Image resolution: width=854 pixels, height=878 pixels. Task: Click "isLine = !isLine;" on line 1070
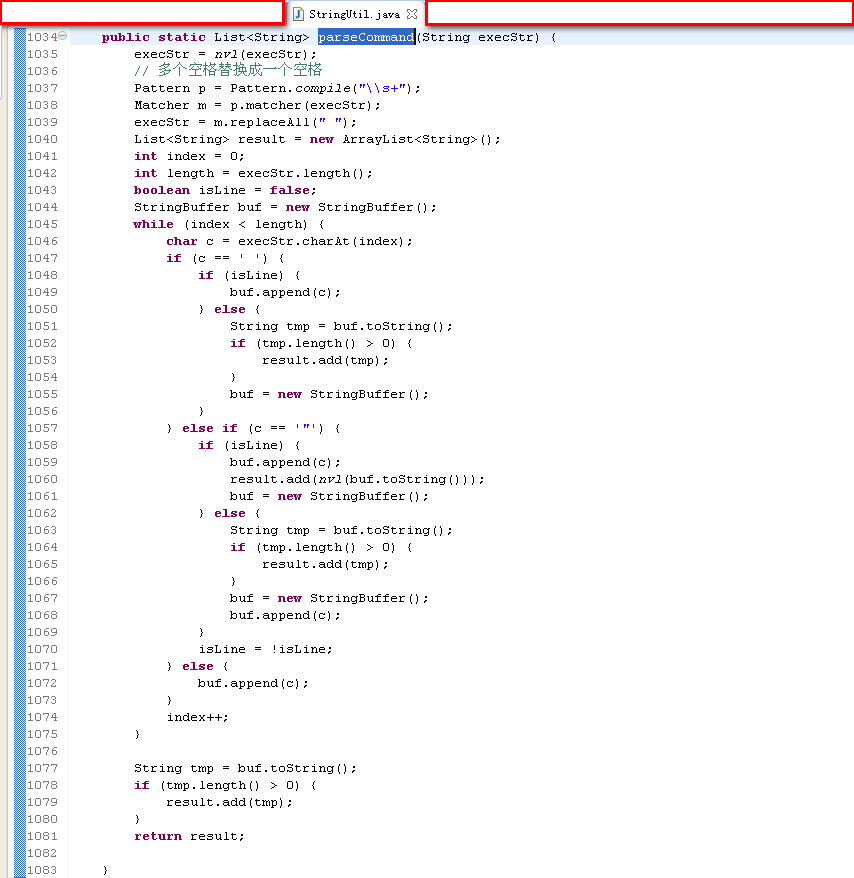tap(265, 649)
